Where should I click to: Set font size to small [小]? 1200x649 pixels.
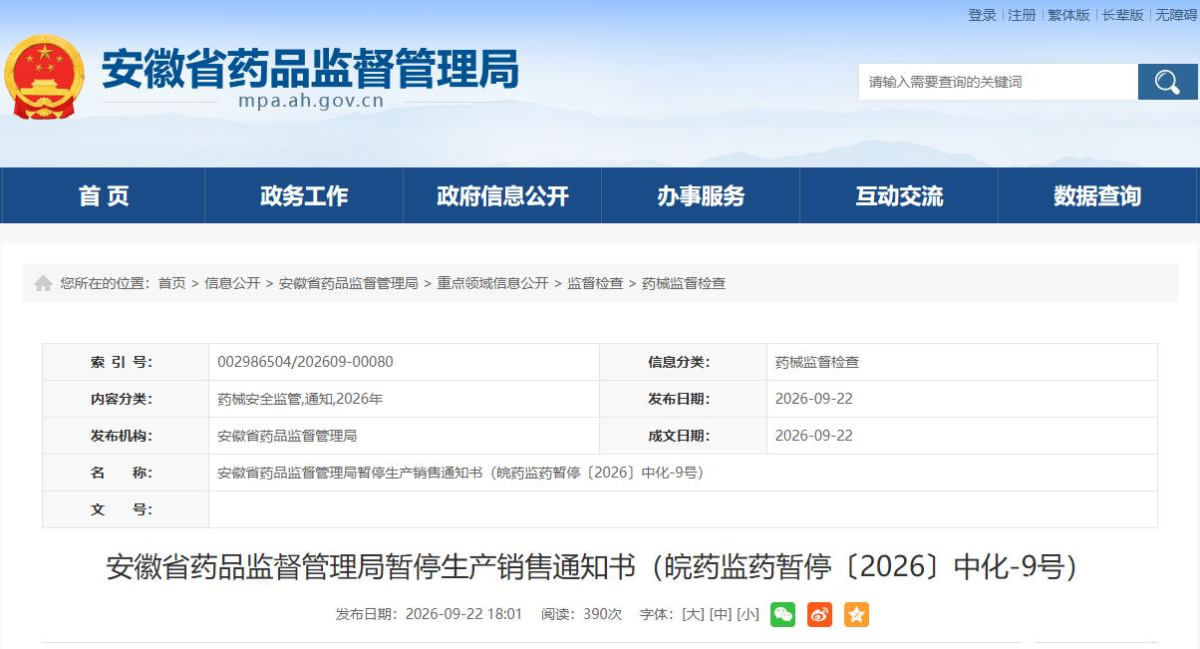748,614
